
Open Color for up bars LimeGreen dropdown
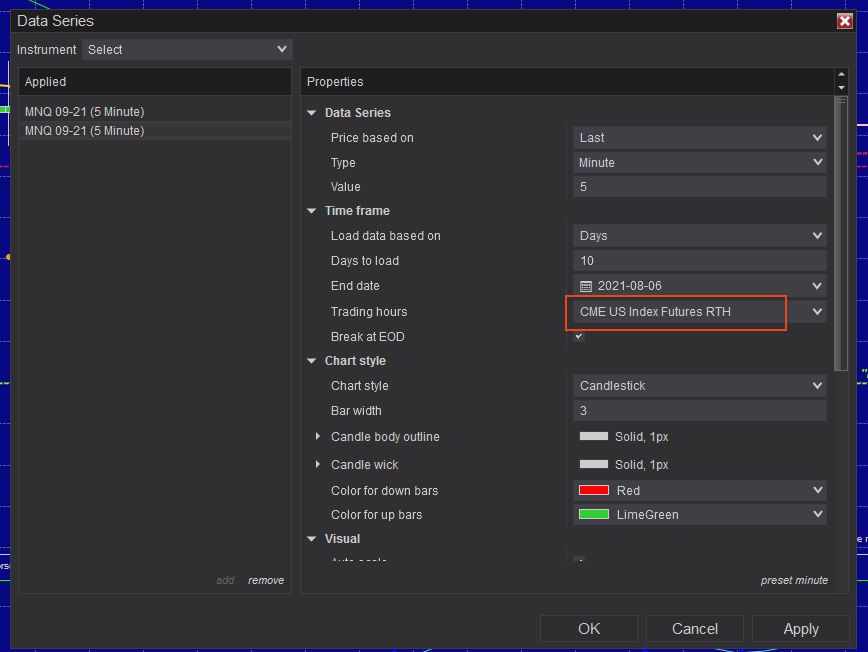pos(700,515)
